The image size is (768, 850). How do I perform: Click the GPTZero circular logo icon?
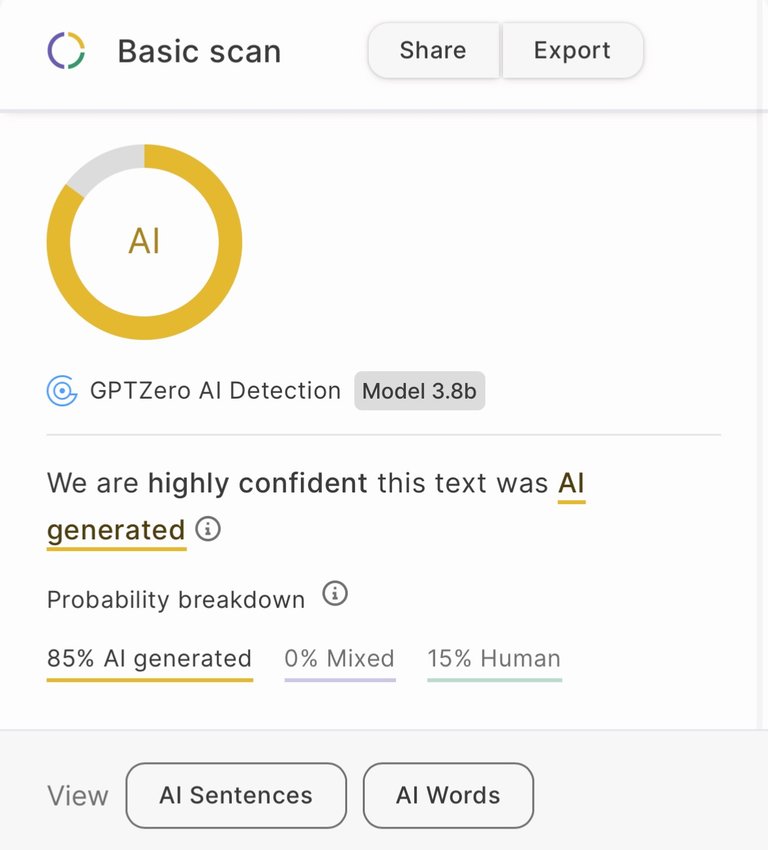[67, 50]
